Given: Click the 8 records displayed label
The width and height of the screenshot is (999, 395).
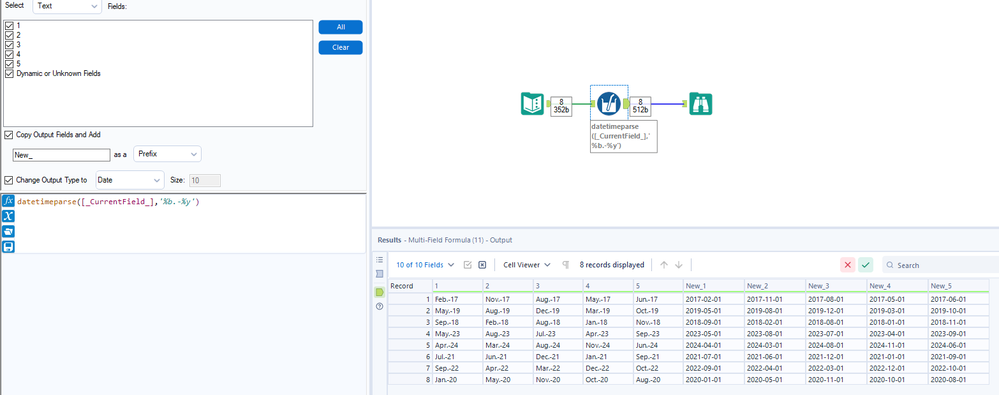Looking at the screenshot, I should click(612, 264).
